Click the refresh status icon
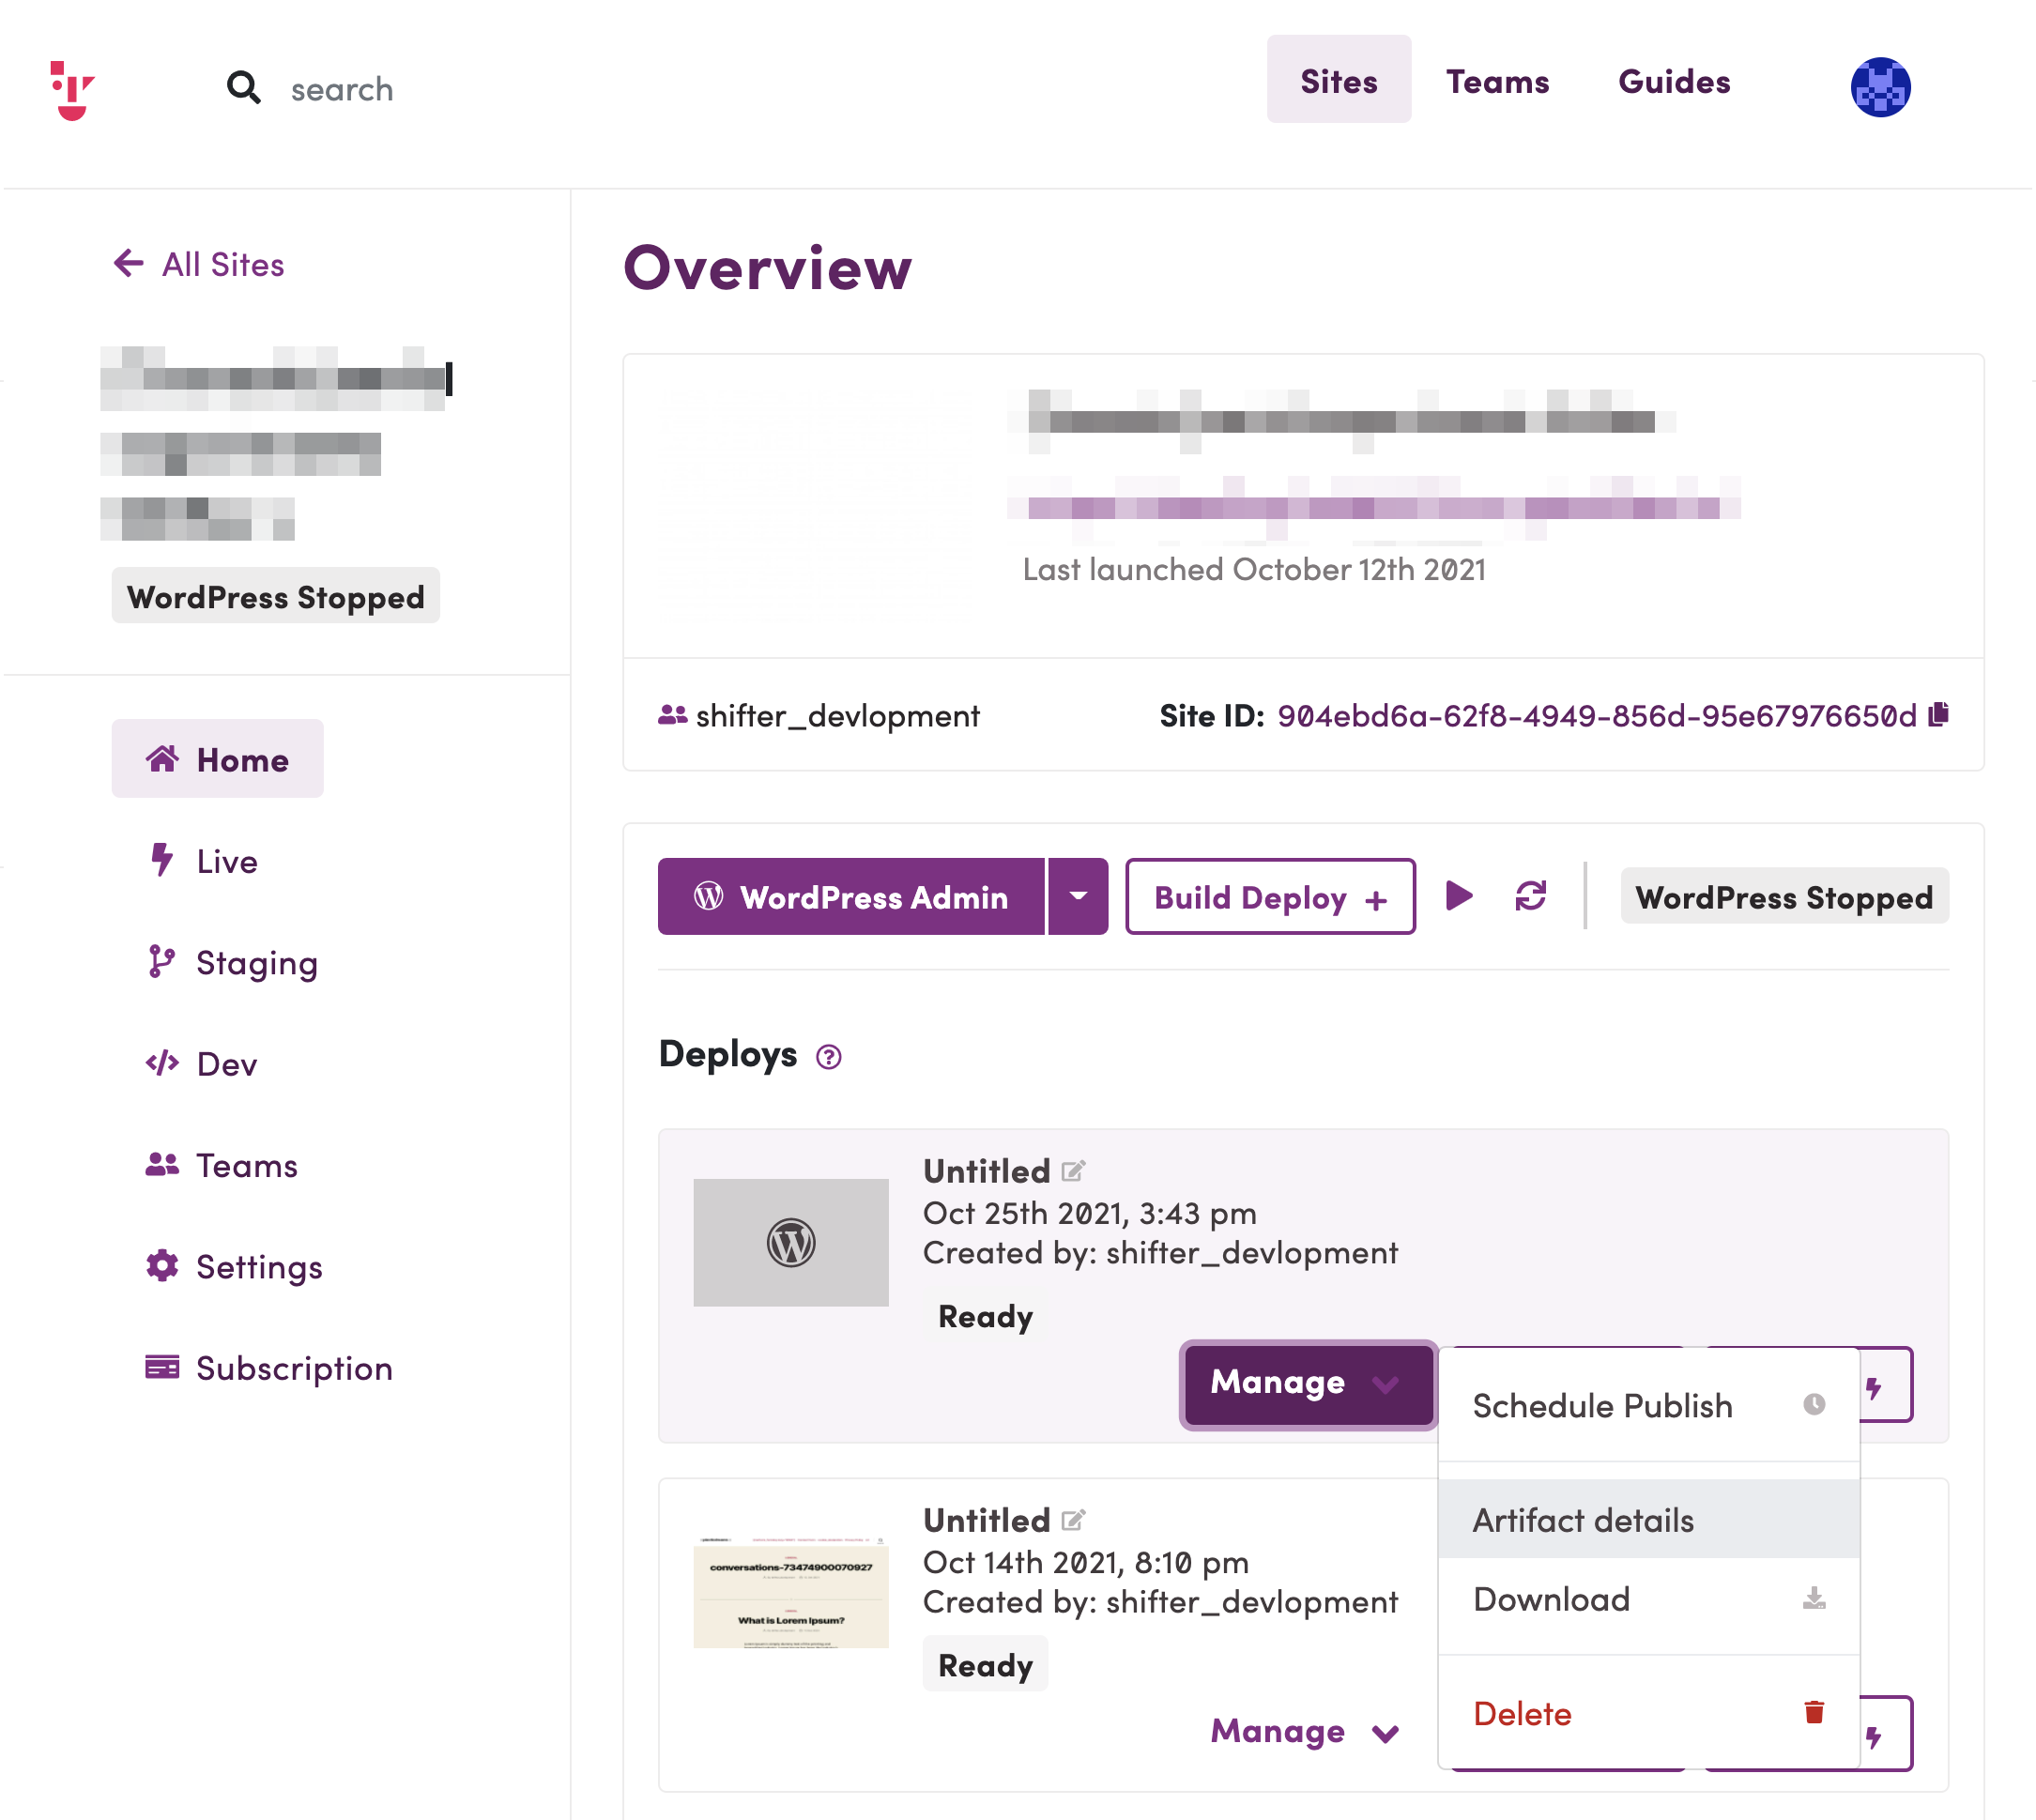The width and height of the screenshot is (2036, 1820). click(1530, 896)
